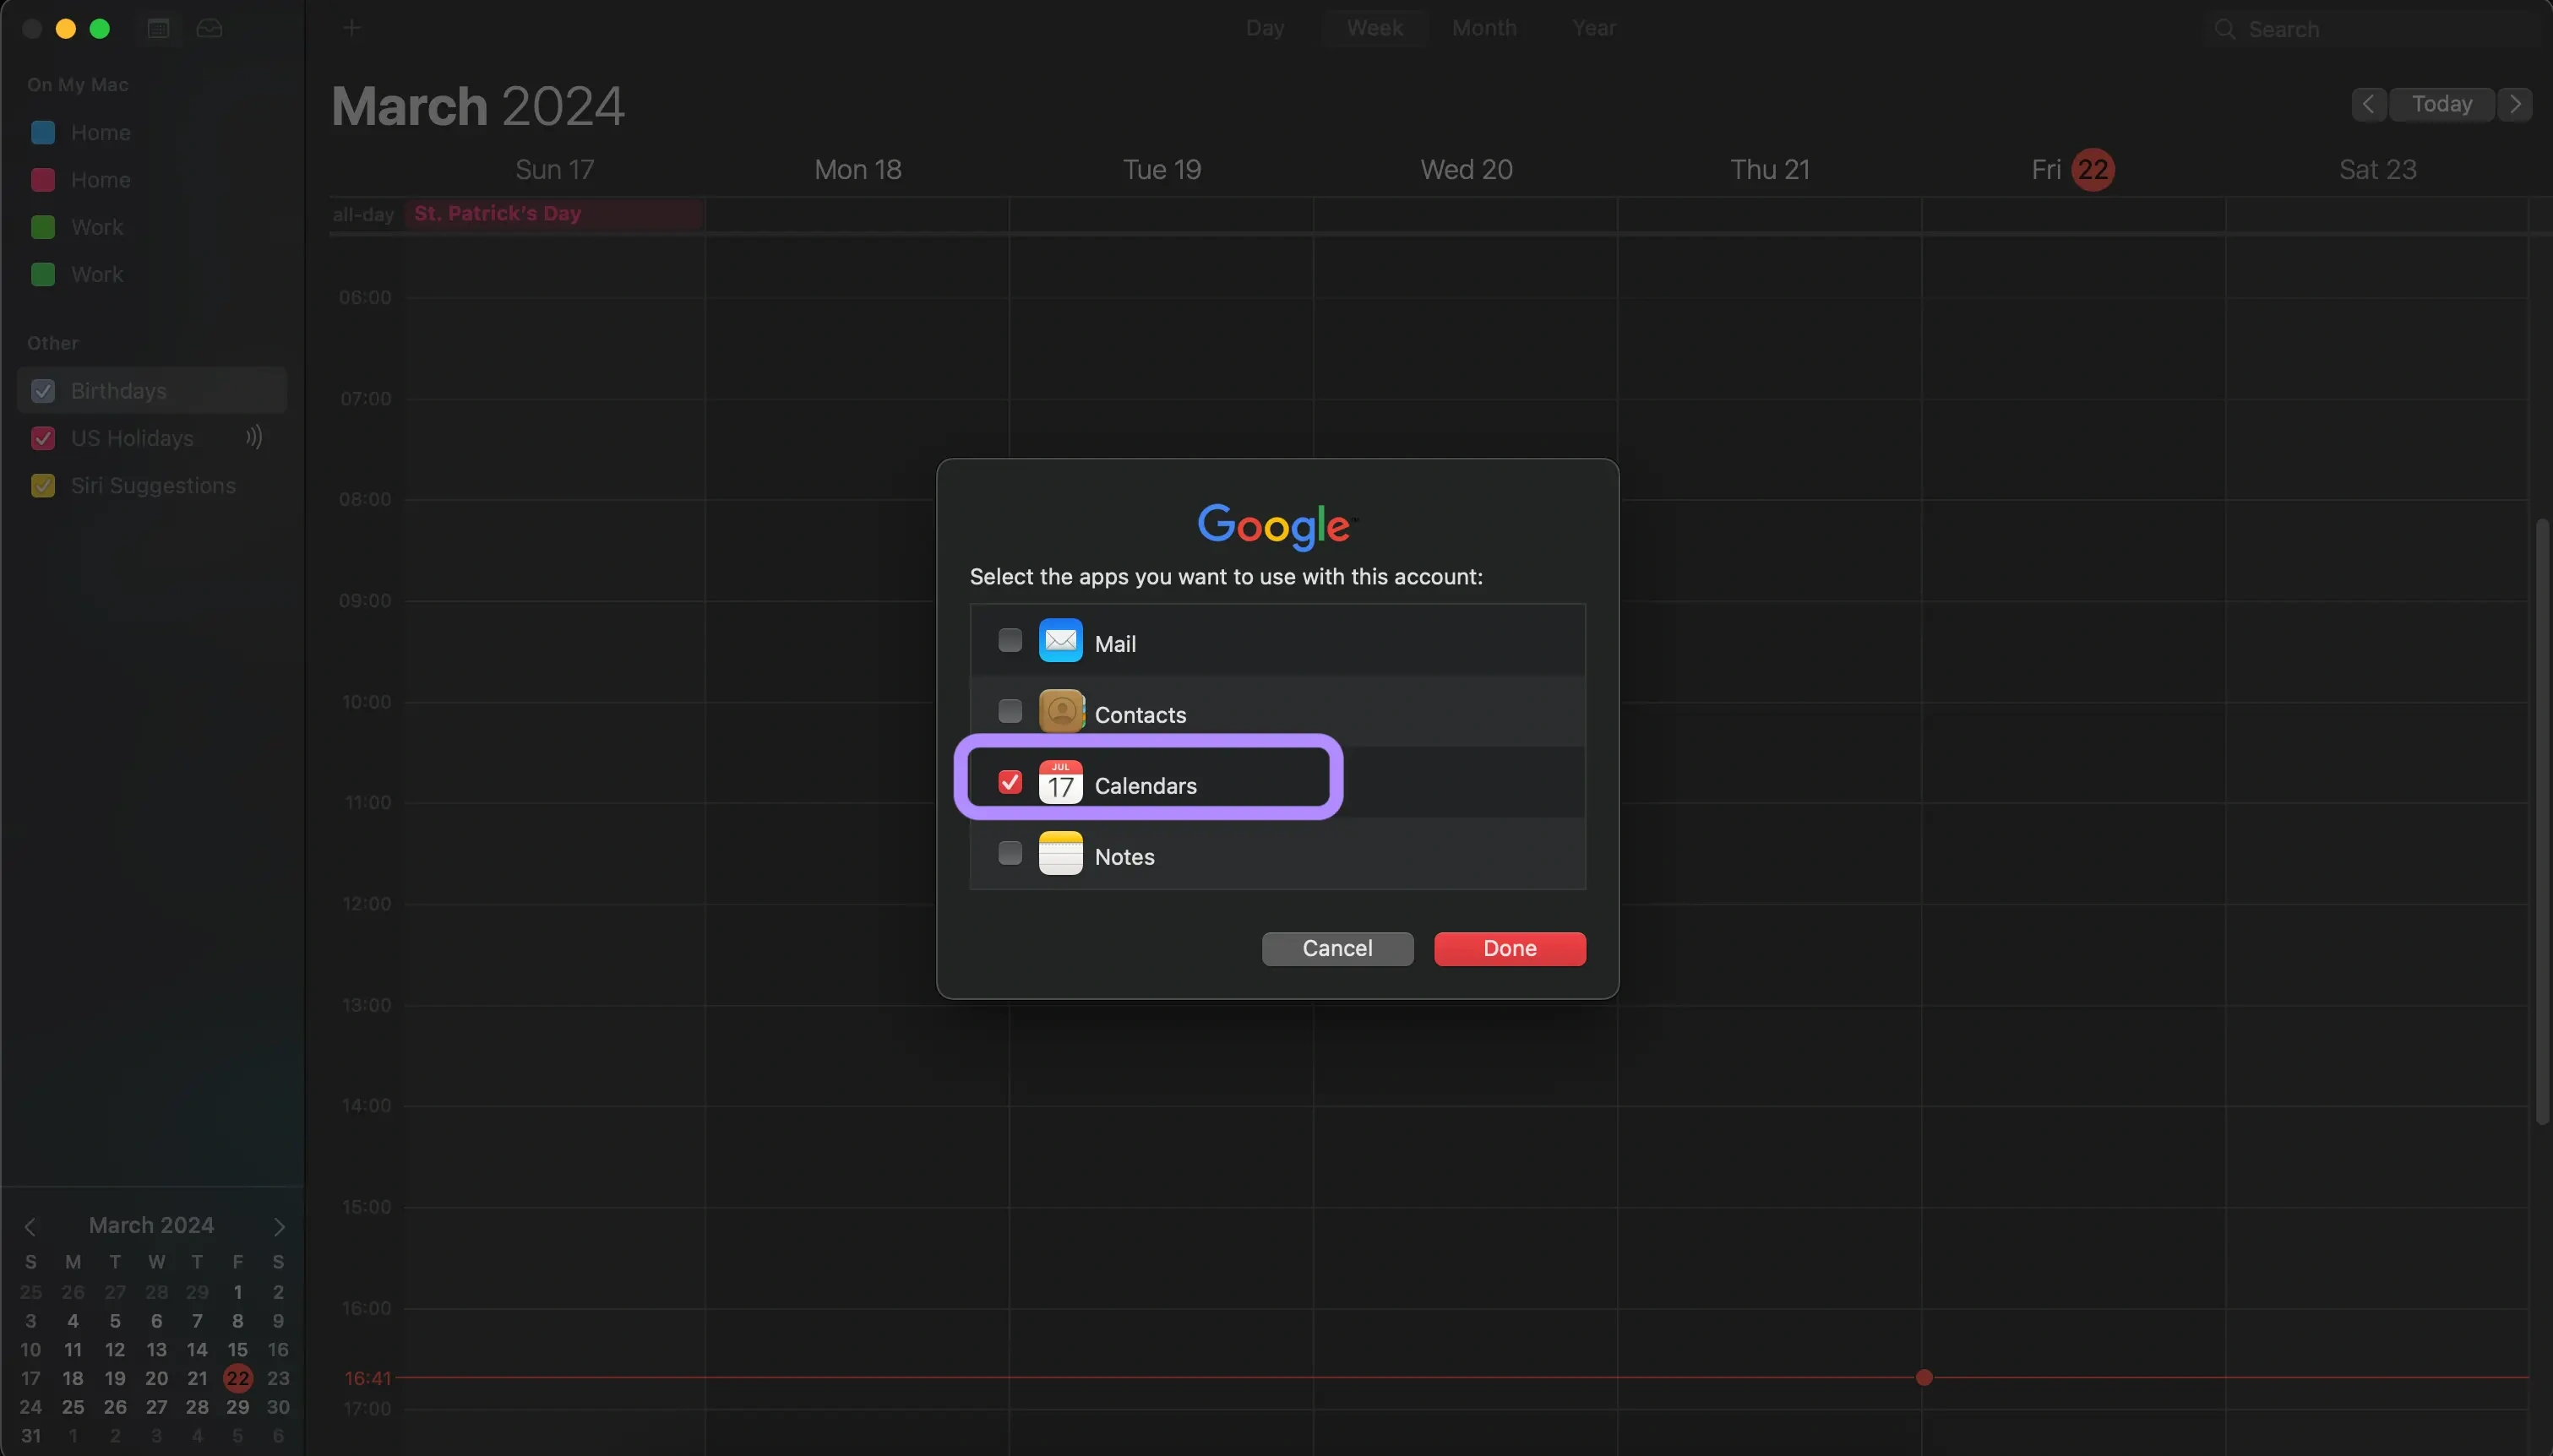Click the Notes app icon
The width and height of the screenshot is (2553, 1456).
pyautogui.click(x=1059, y=853)
